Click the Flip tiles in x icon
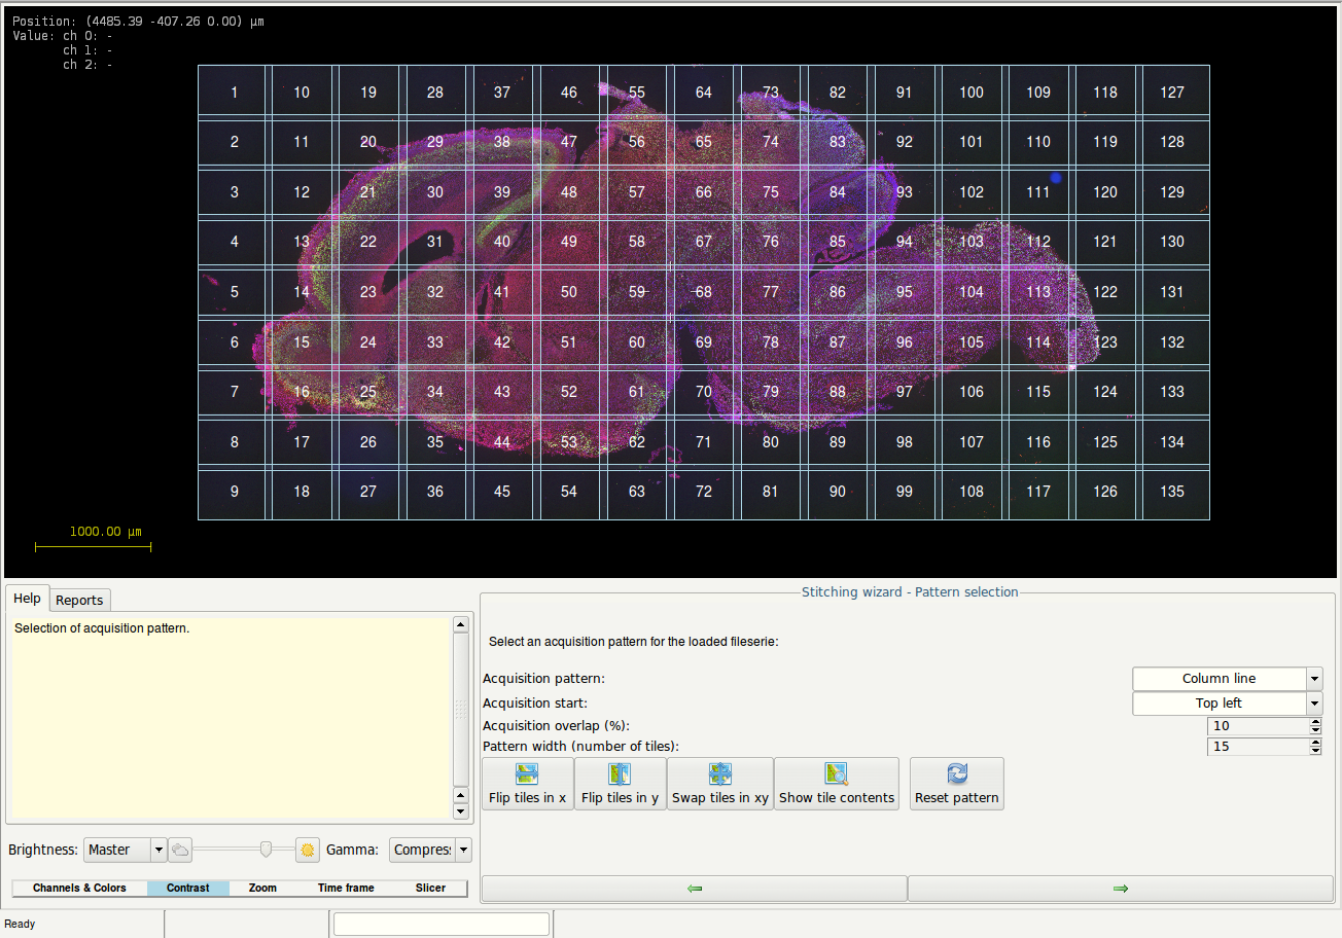1342x938 pixels. click(527, 774)
